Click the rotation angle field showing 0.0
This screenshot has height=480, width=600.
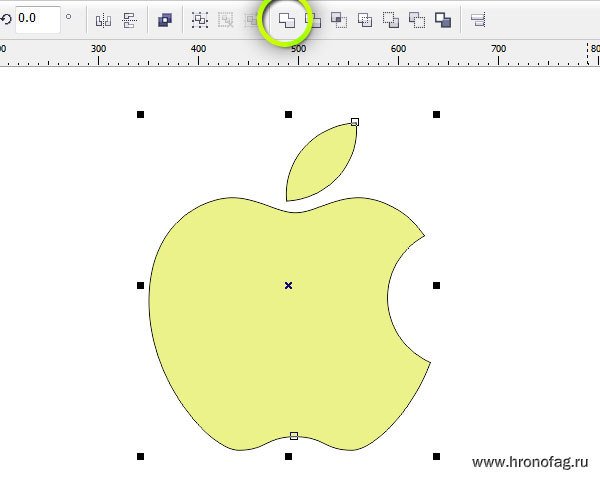pyautogui.click(x=38, y=19)
